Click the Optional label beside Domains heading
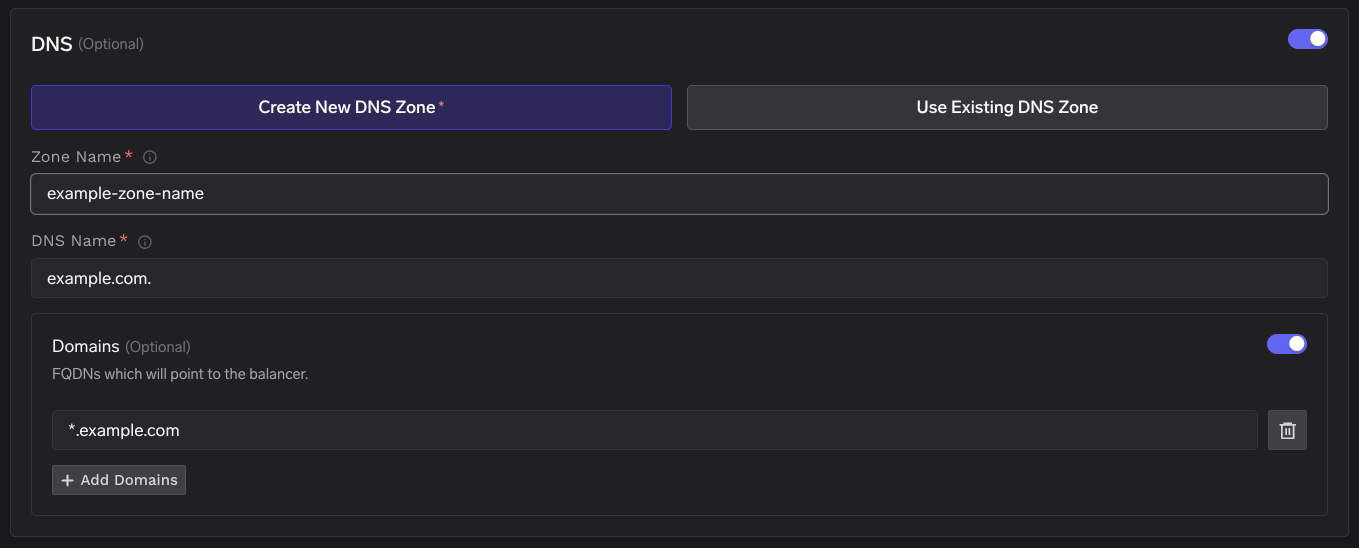 coord(158,347)
